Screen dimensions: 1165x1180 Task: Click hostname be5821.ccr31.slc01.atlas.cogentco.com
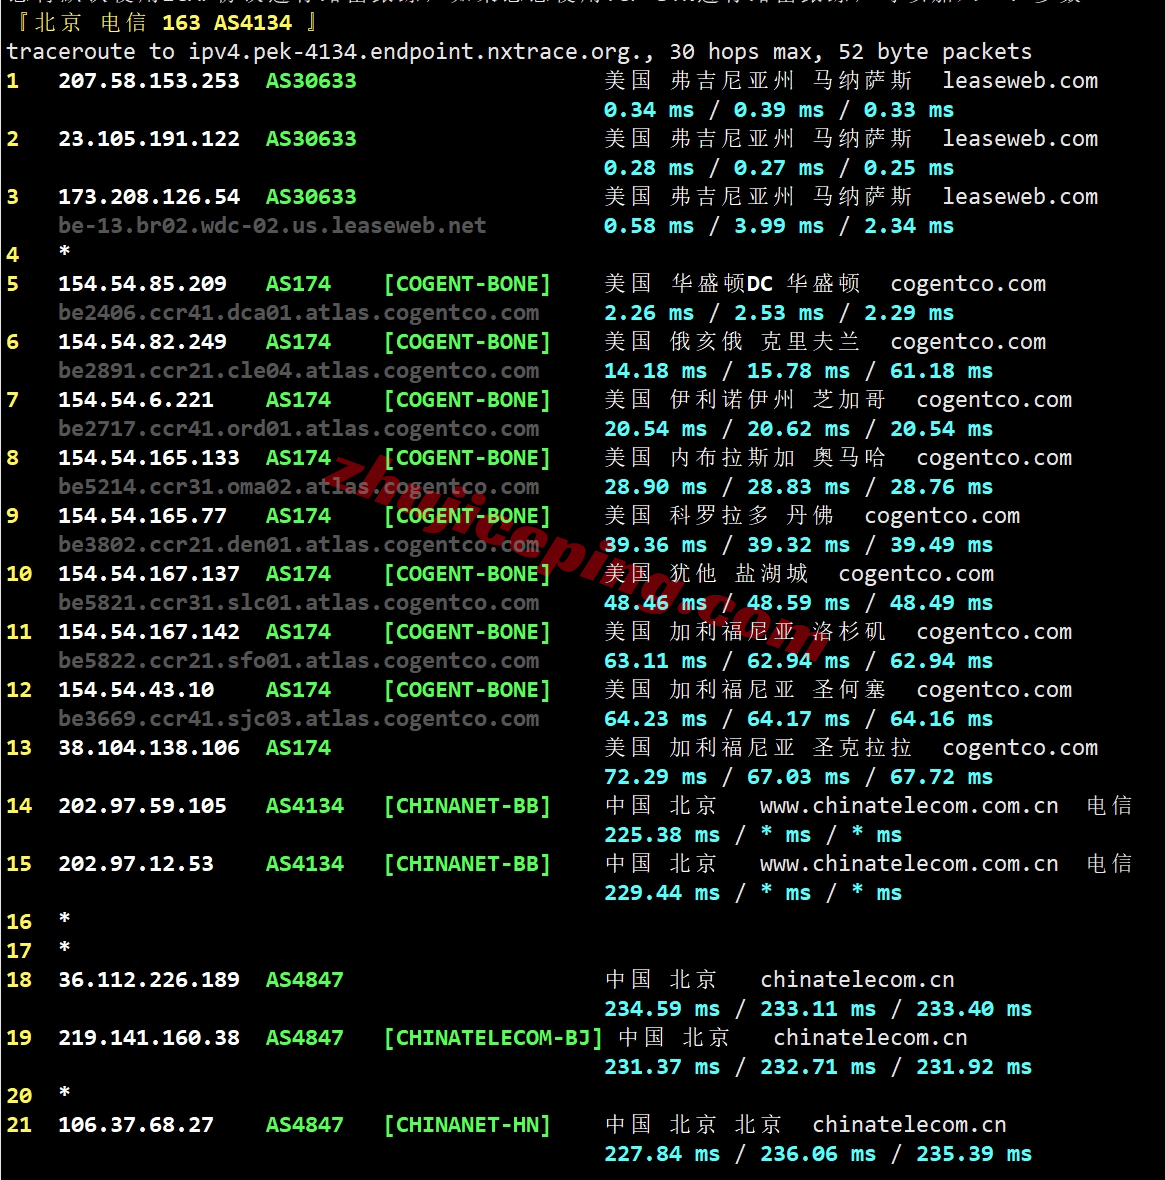(299, 602)
